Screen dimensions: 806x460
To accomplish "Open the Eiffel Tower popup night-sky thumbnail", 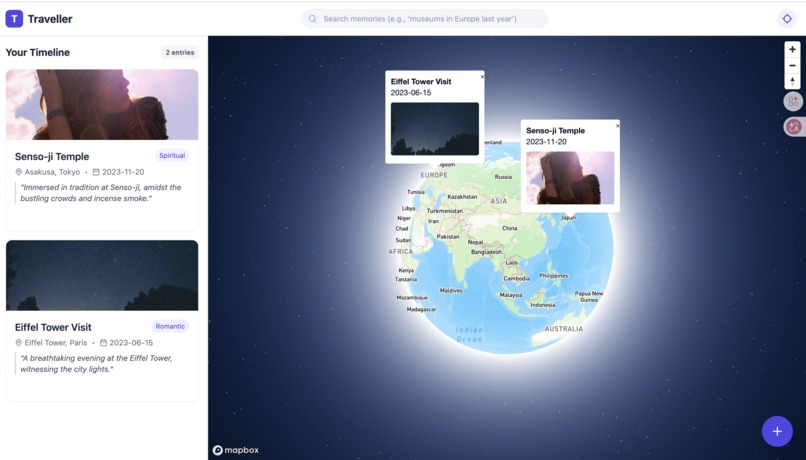I will [x=435, y=128].
